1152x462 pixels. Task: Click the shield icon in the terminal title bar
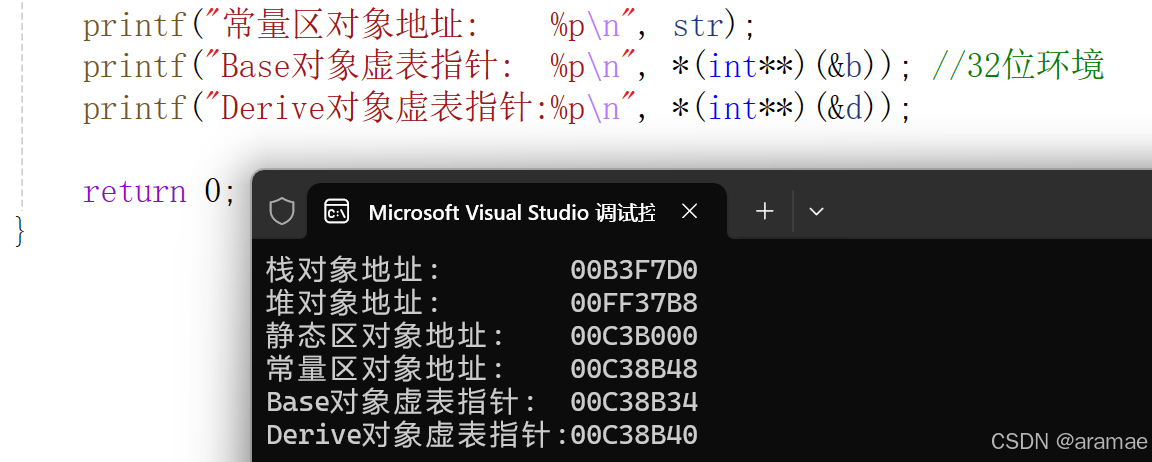(x=282, y=212)
